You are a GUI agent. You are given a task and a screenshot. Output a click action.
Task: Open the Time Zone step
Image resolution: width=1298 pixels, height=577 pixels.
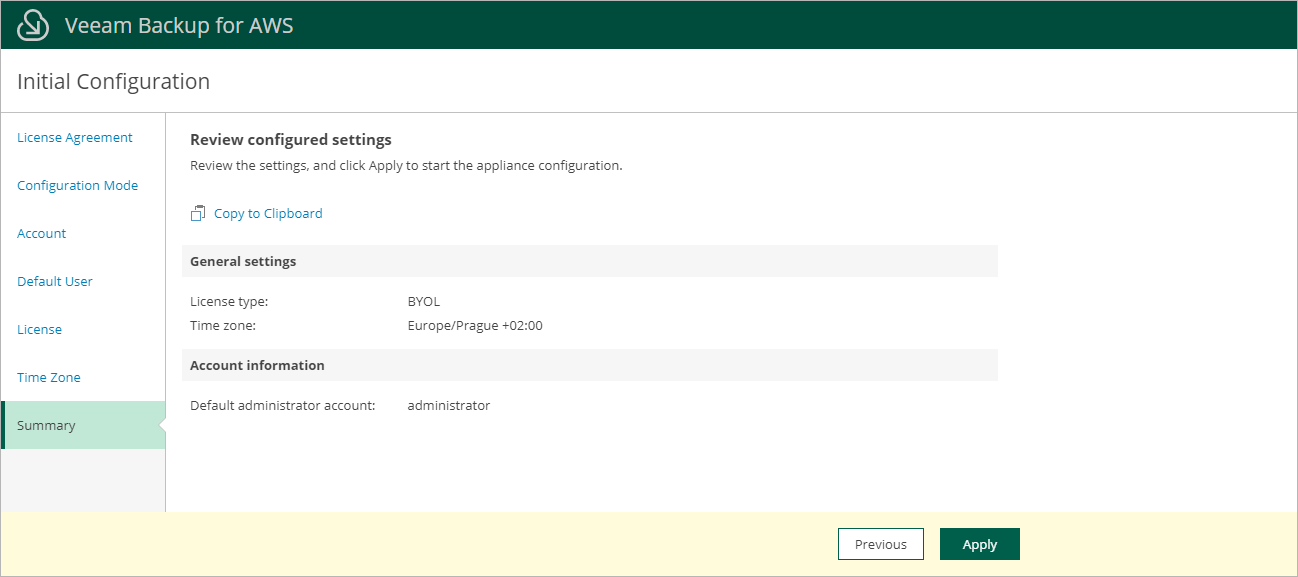click(49, 378)
